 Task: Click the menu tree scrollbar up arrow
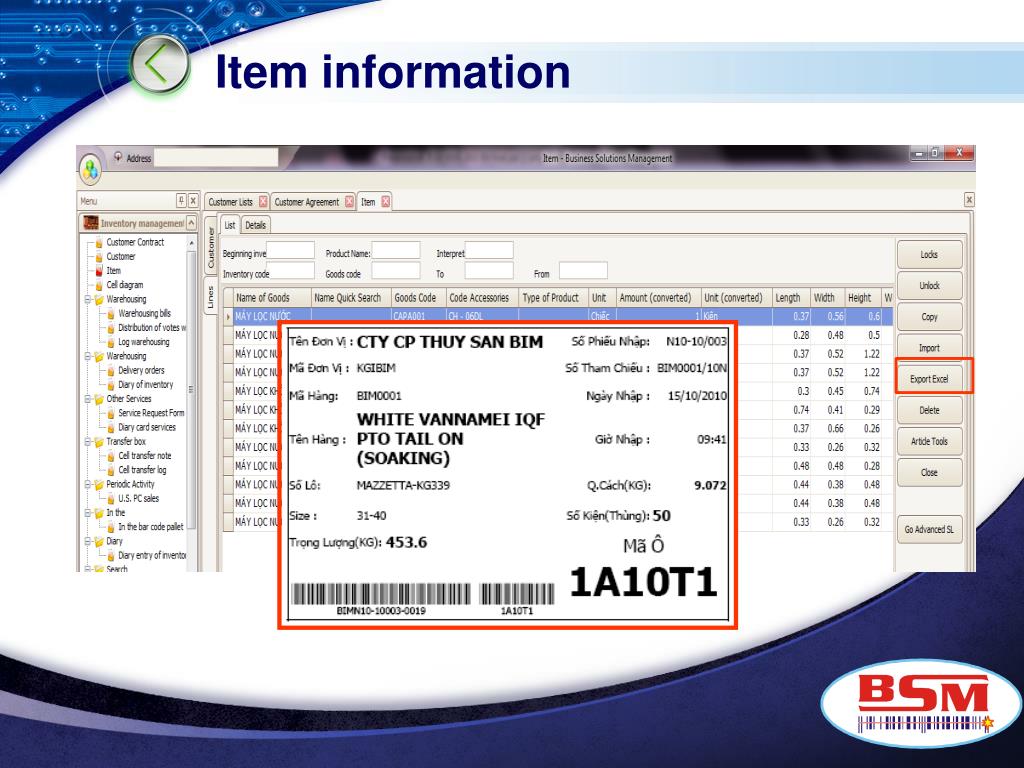coord(191,243)
